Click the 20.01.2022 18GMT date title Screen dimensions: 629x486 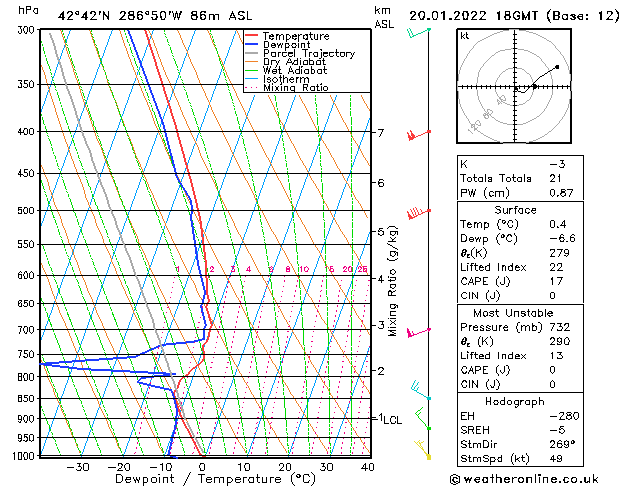click(473, 16)
